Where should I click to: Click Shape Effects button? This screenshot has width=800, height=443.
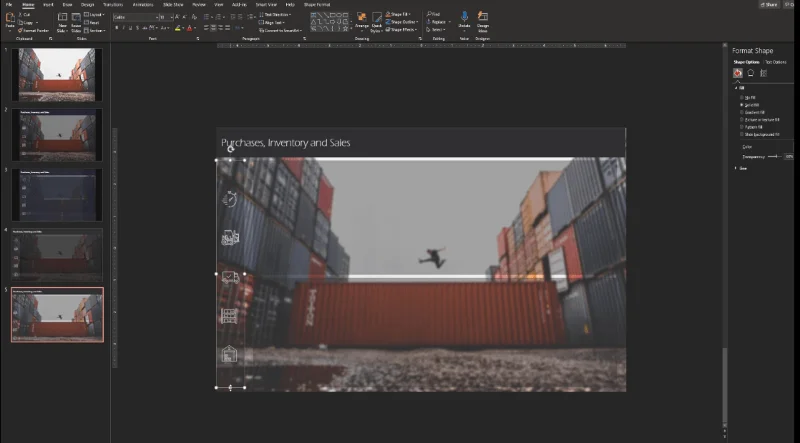coord(402,30)
